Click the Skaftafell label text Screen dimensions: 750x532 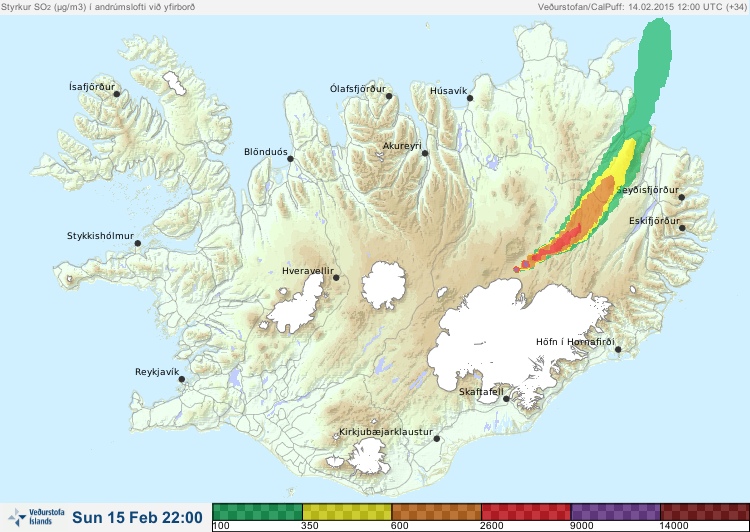click(481, 392)
